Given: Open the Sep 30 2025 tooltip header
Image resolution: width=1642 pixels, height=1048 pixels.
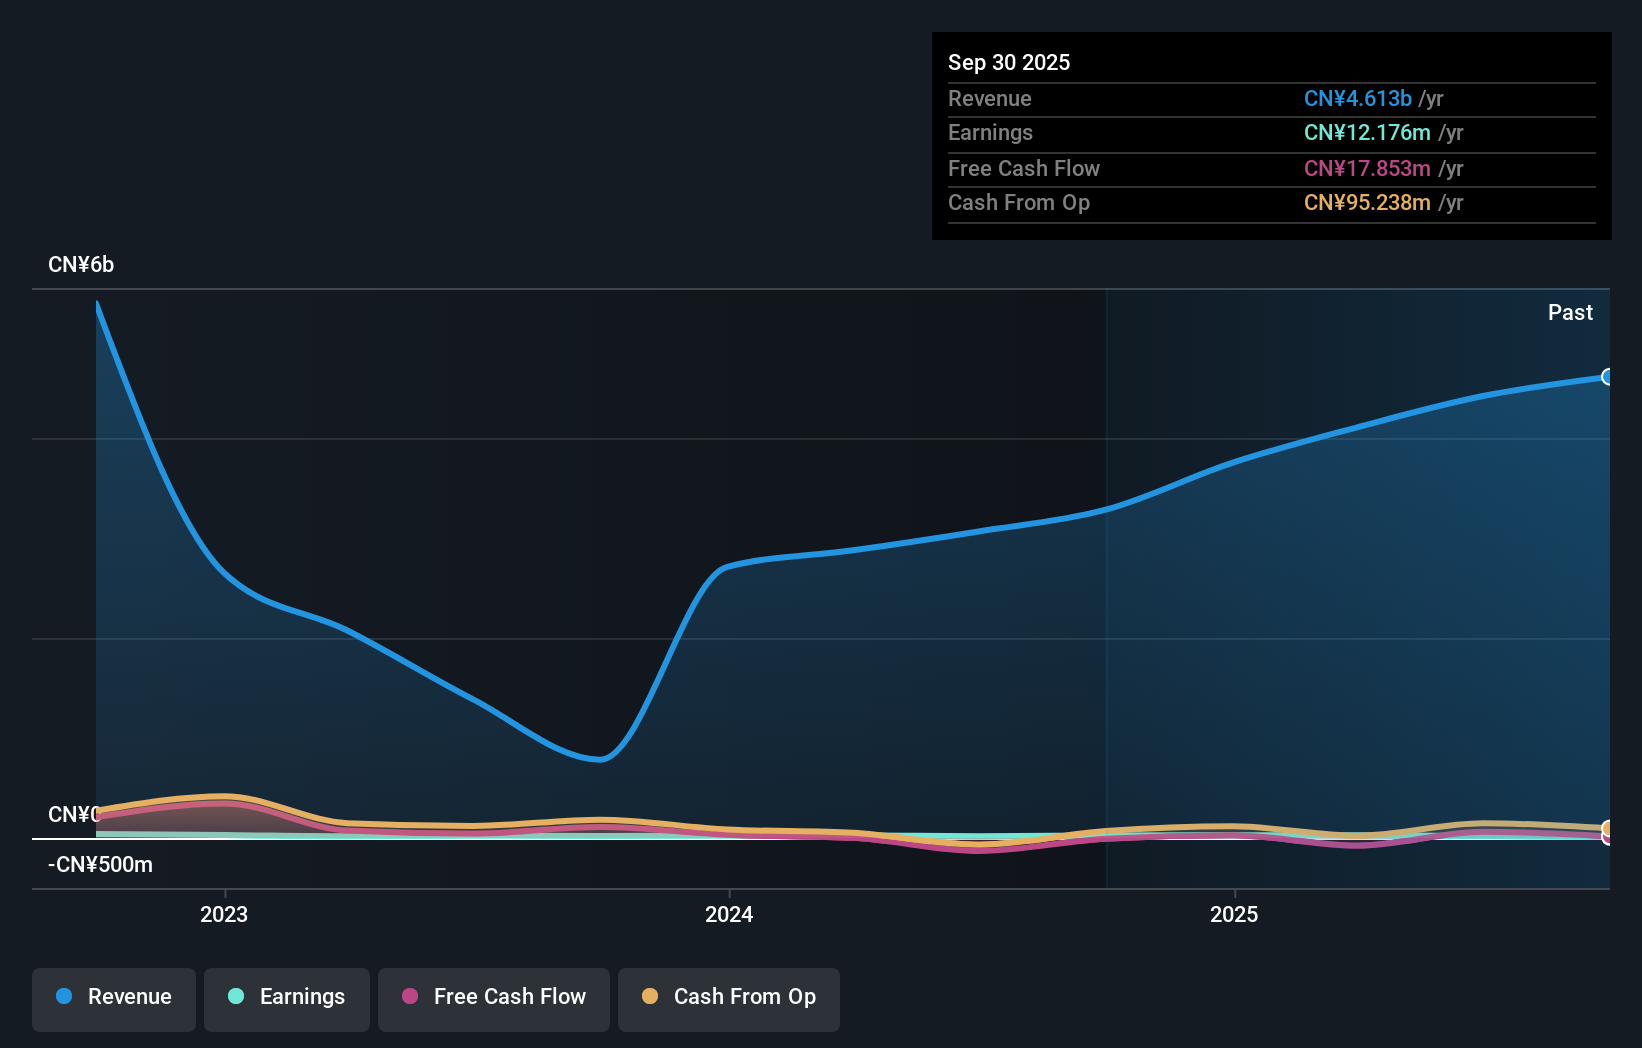Looking at the screenshot, I should (1009, 62).
